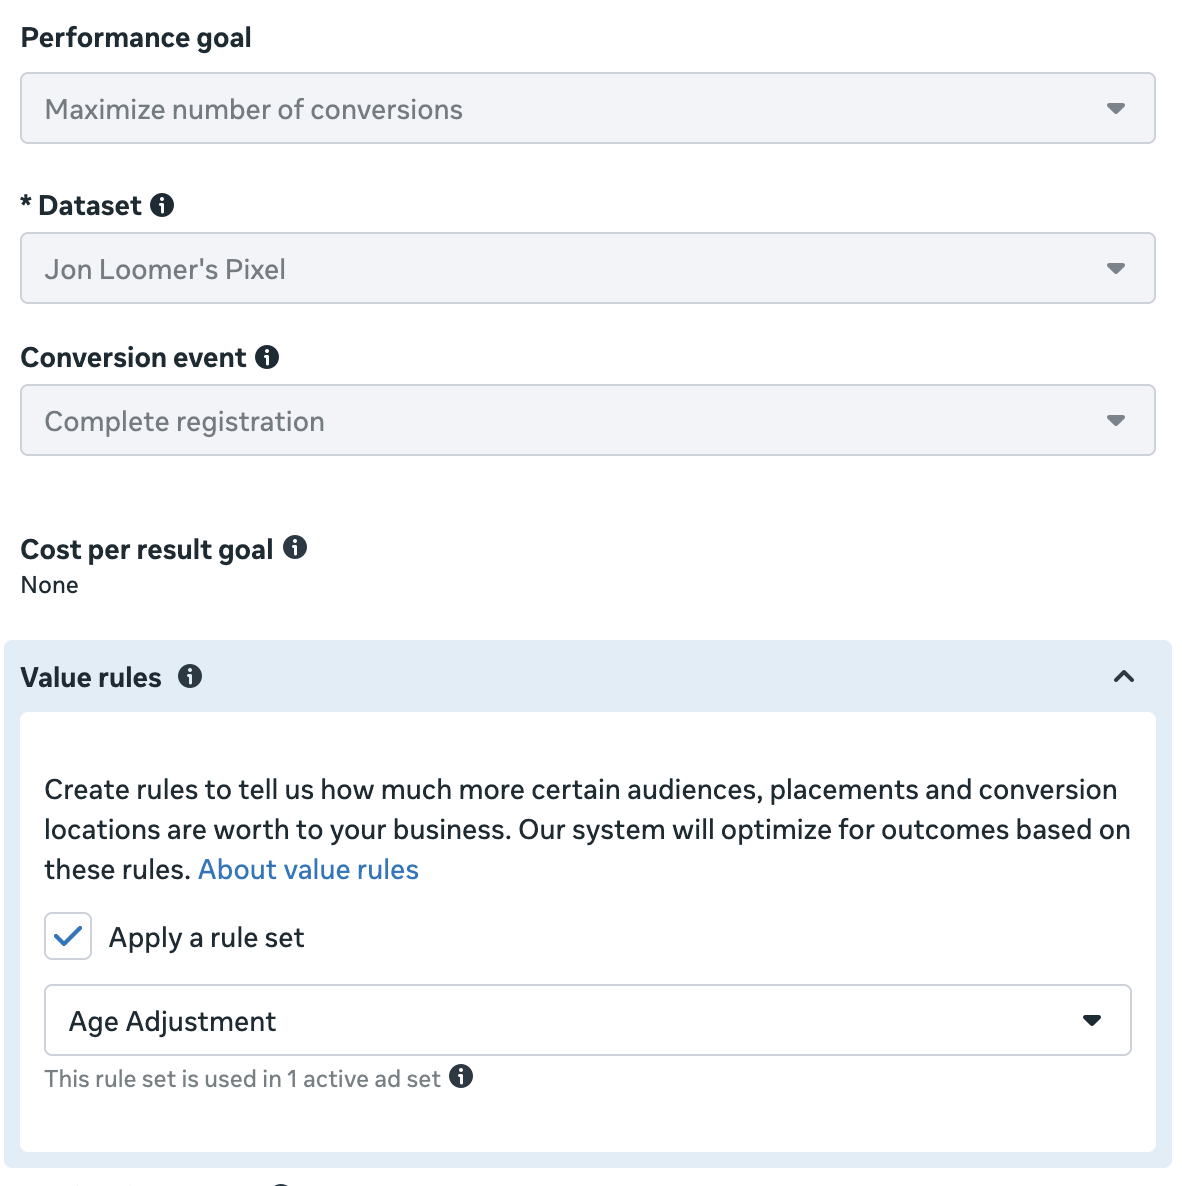Click the info icon next to Dataset
Screen dimensions: 1182x1186
[x=162, y=205]
